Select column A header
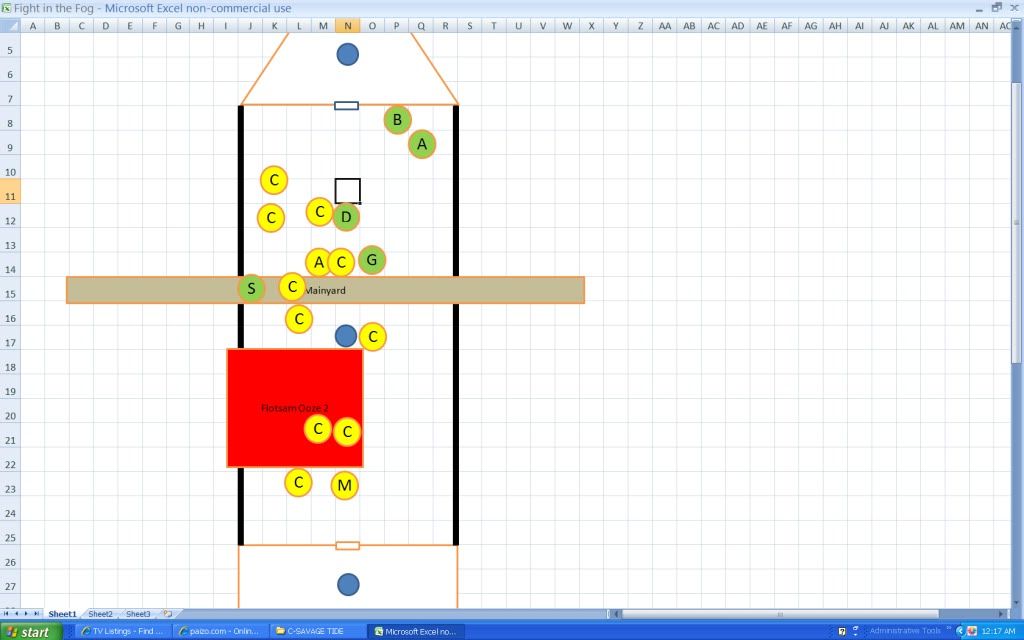Viewport: 1024px width, 640px height. [33, 25]
